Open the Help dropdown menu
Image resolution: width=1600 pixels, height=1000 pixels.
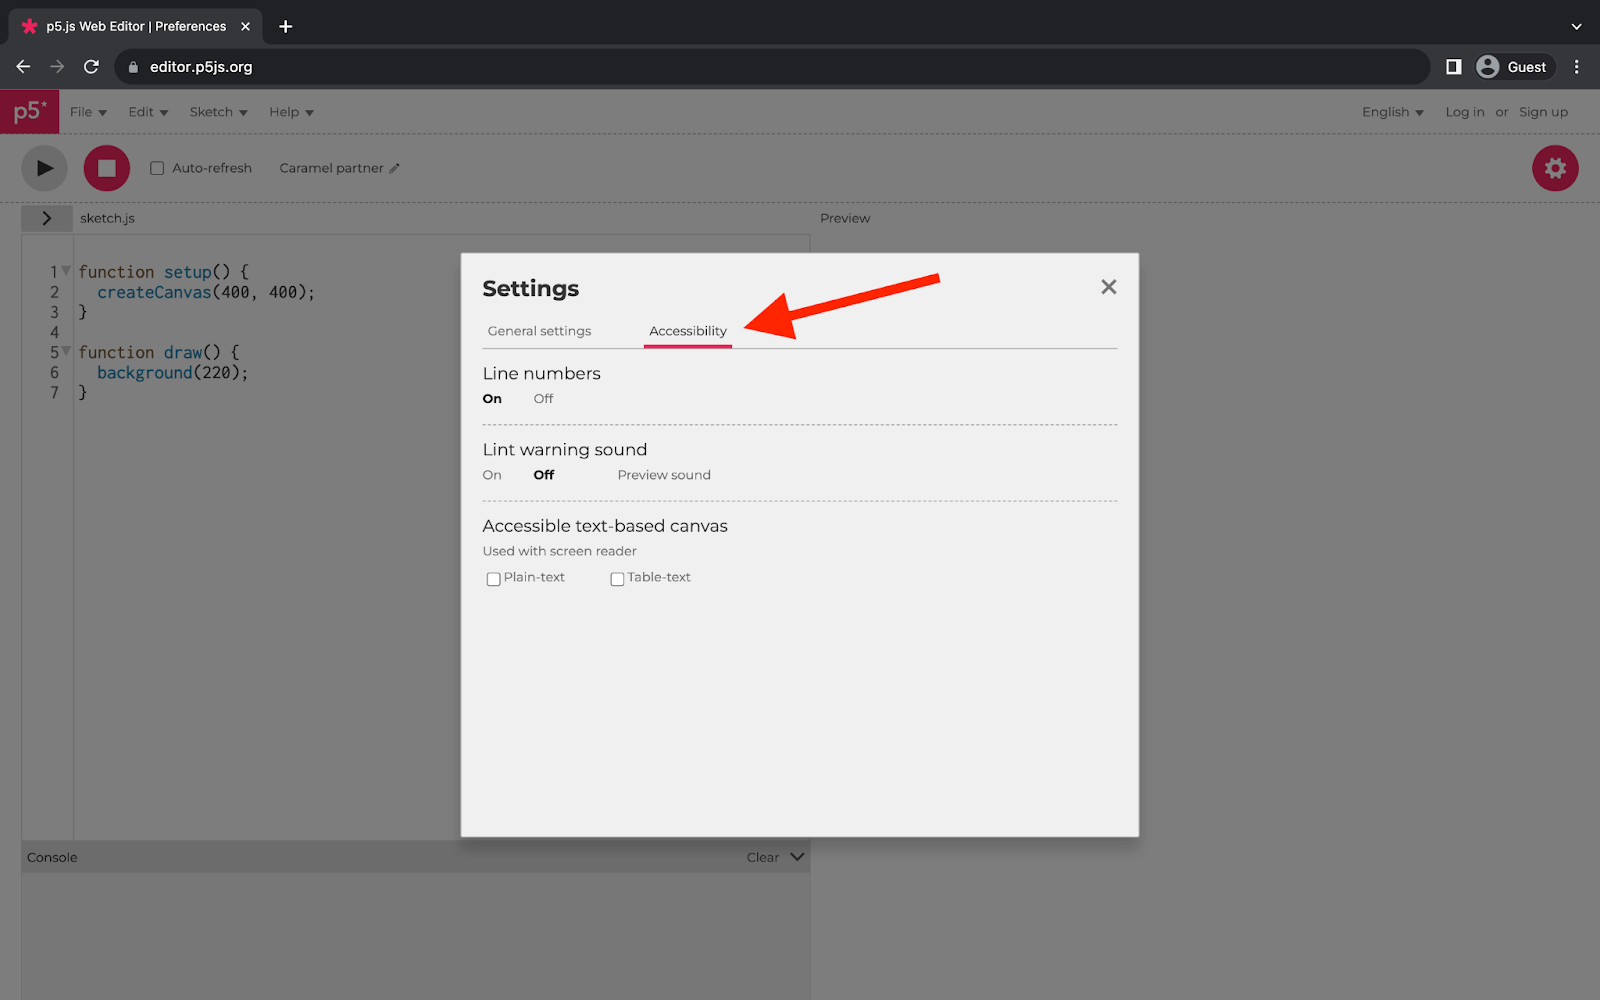click(x=290, y=112)
